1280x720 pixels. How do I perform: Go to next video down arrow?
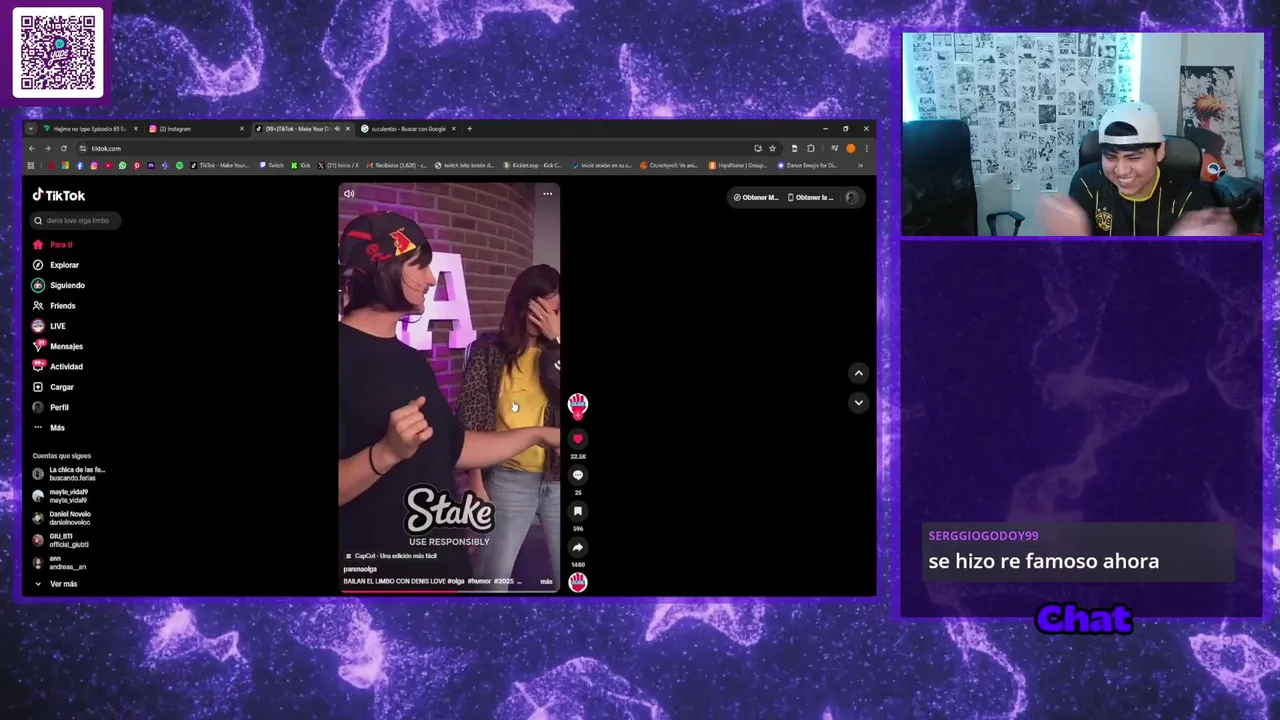pos(858,402)
